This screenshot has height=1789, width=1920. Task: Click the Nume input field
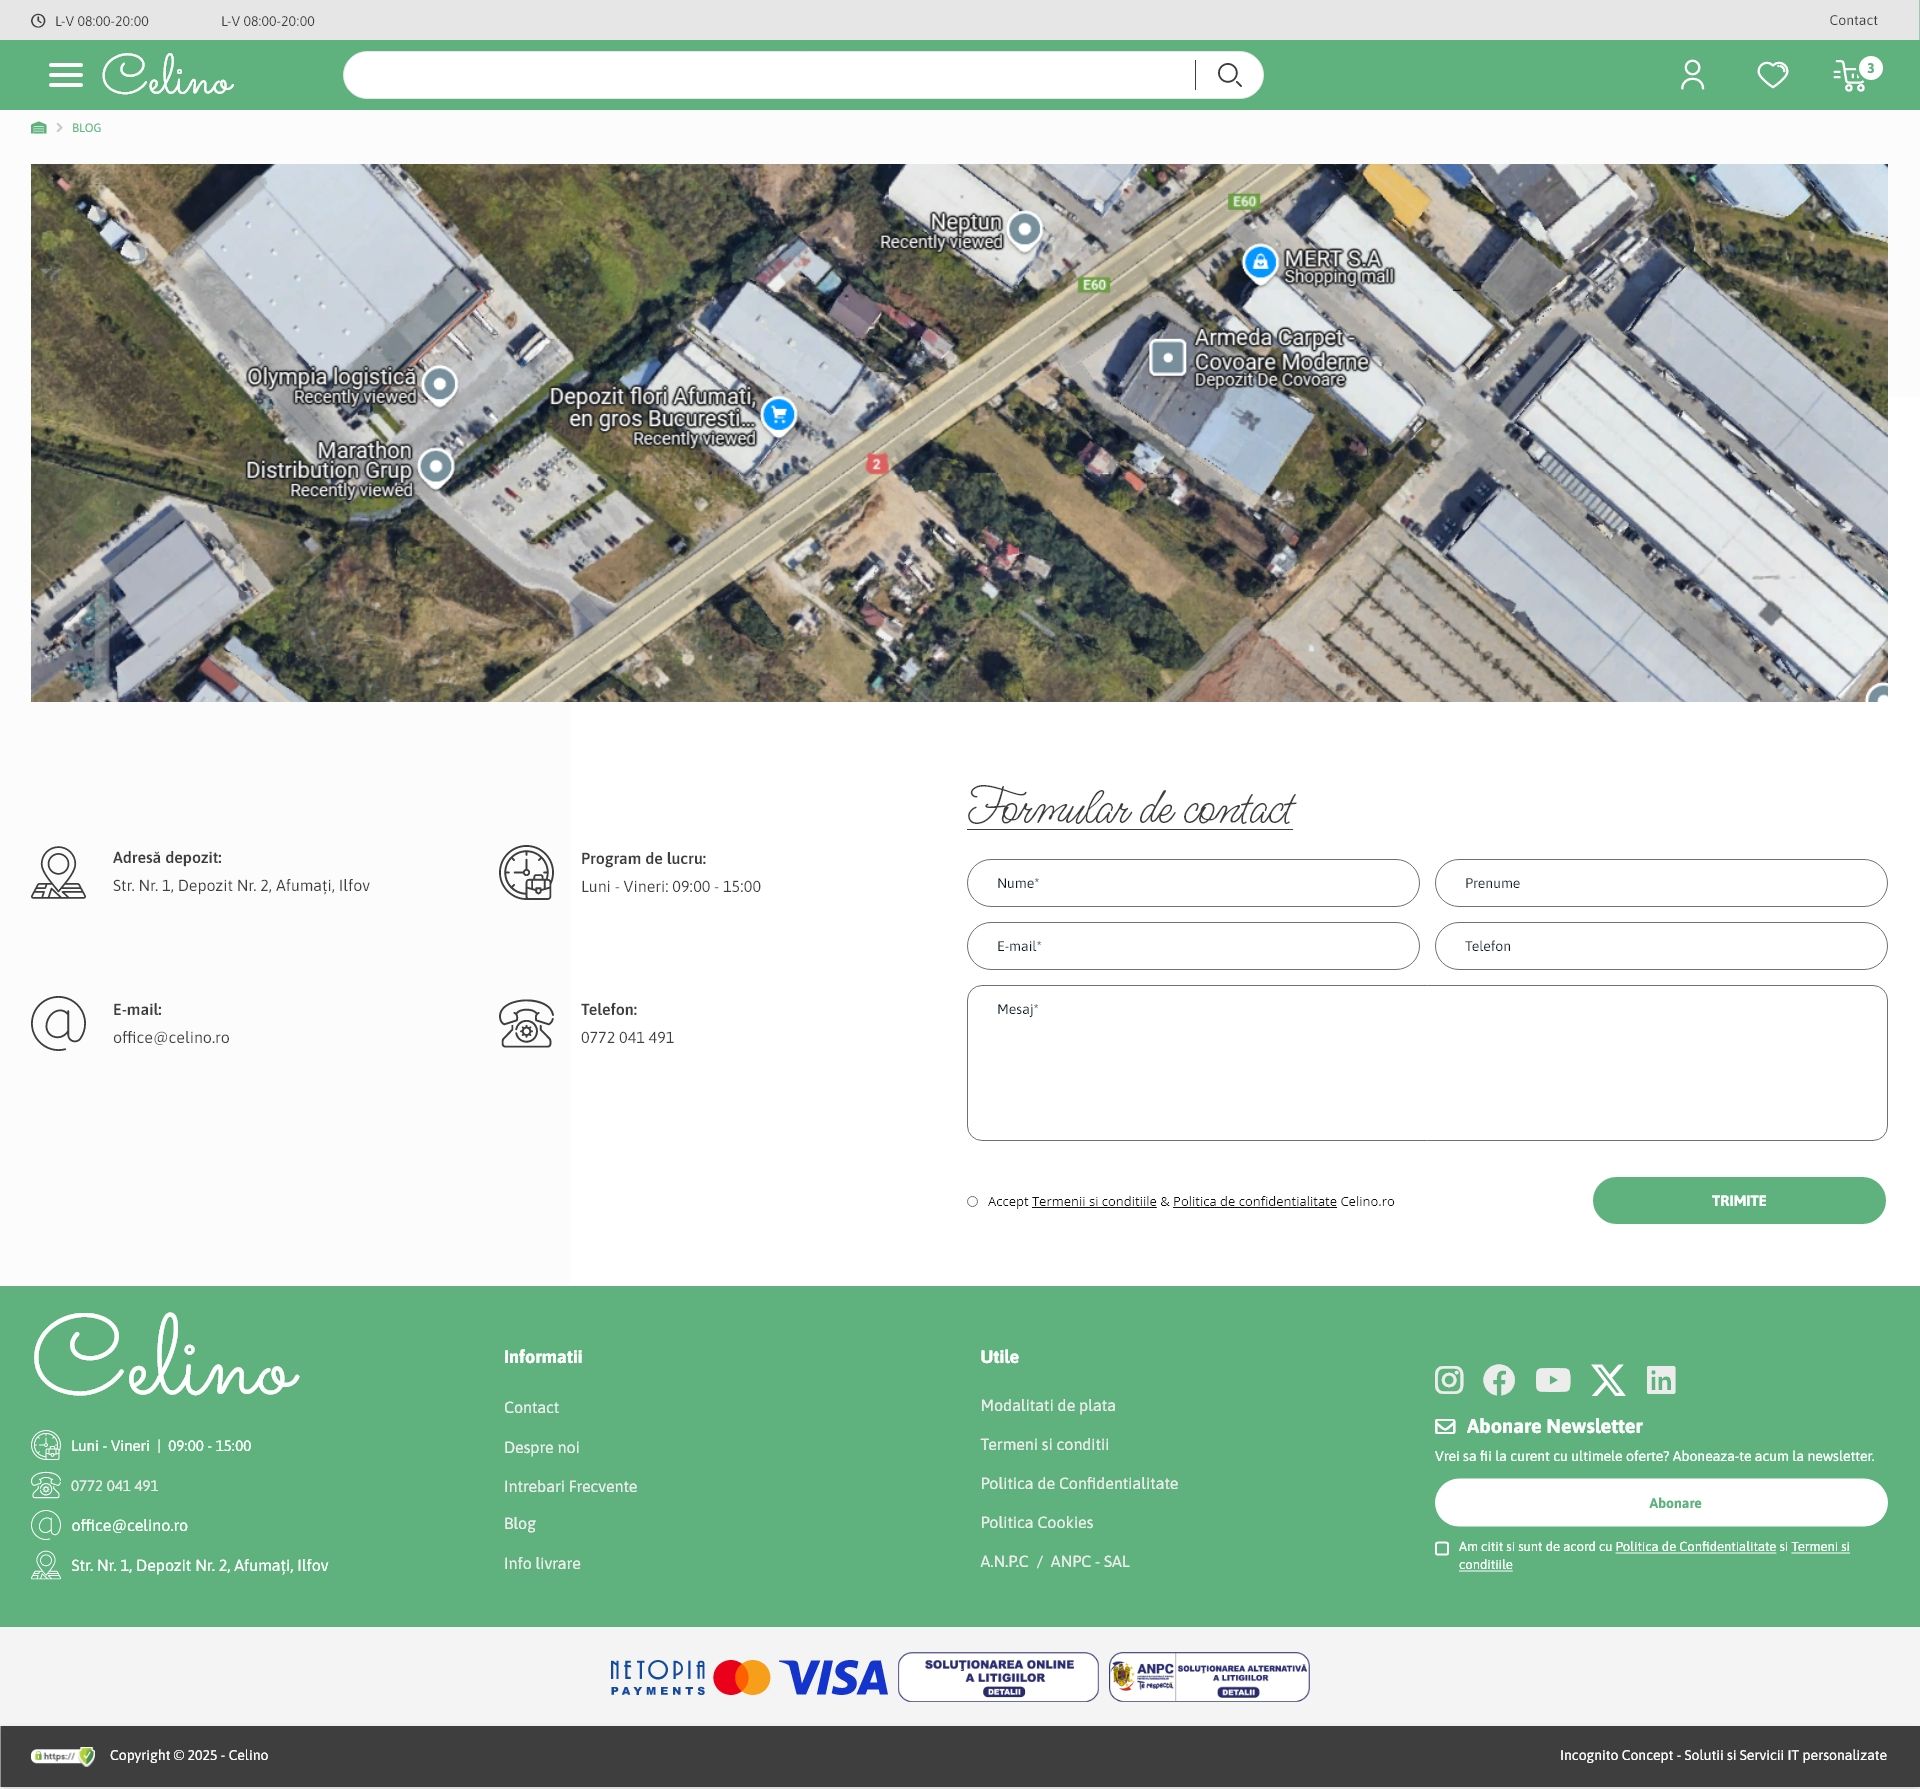click(1192, 883)
